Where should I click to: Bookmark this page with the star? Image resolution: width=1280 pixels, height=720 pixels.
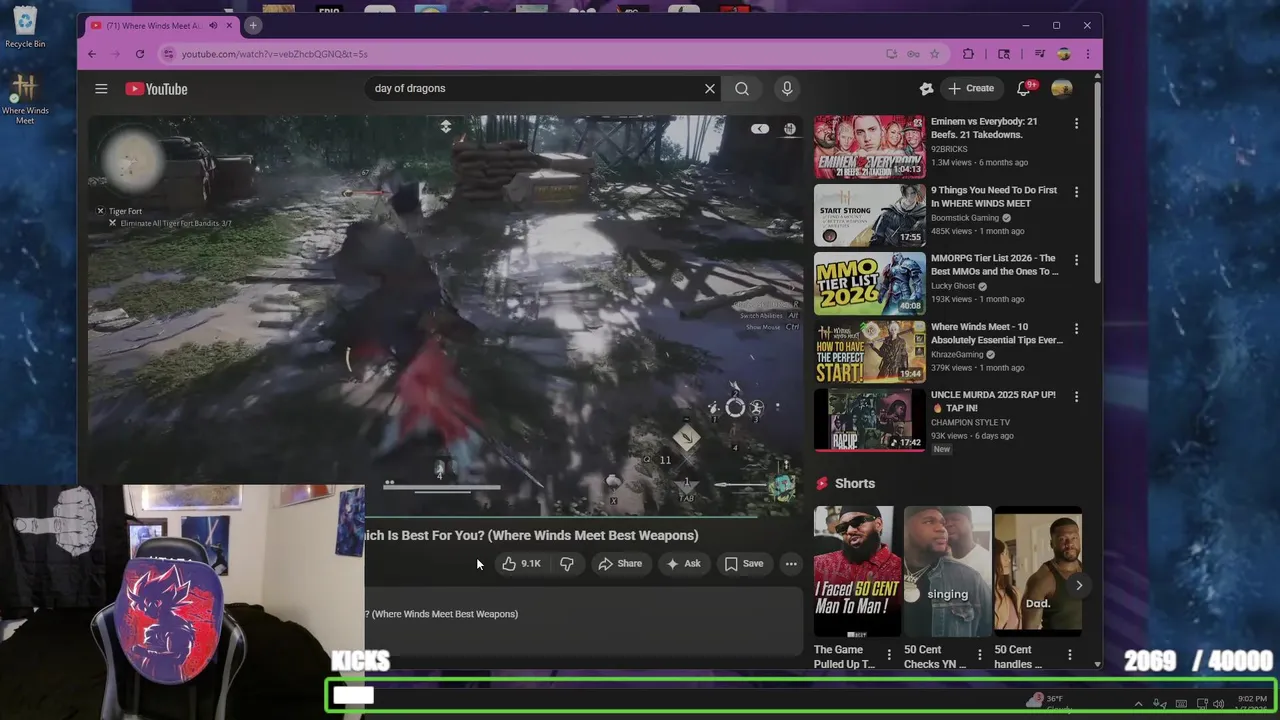pyautogui.click(x=935, y=54)
